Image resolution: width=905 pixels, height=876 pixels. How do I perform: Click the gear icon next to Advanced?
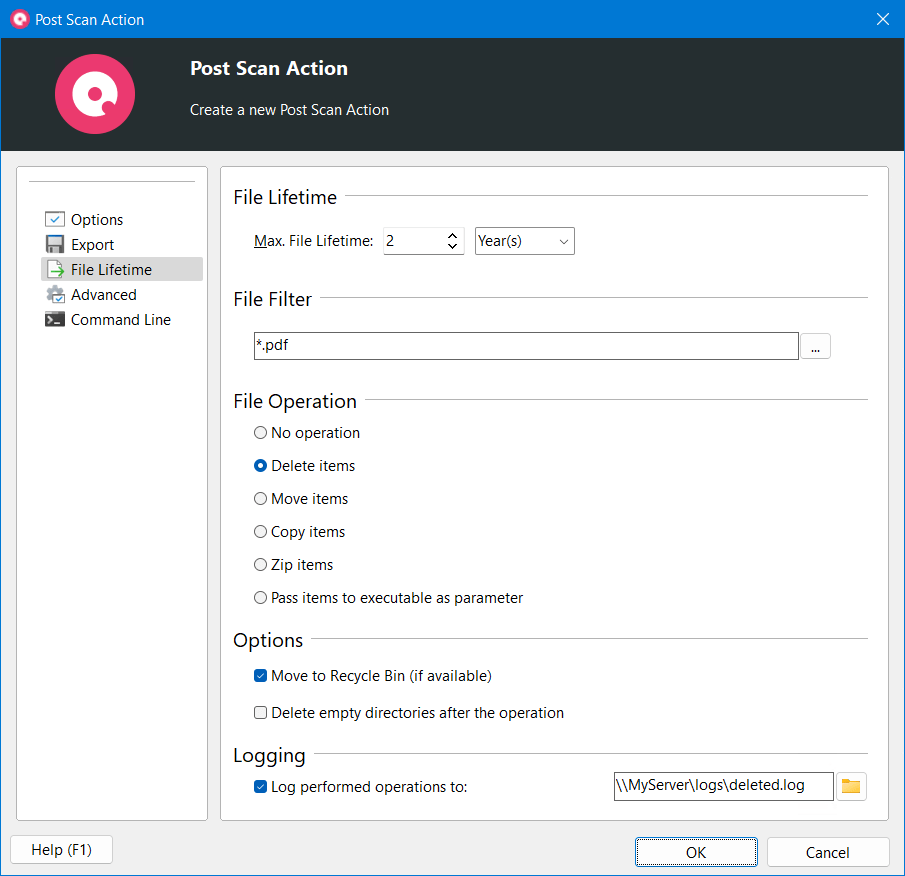point(54,294)
